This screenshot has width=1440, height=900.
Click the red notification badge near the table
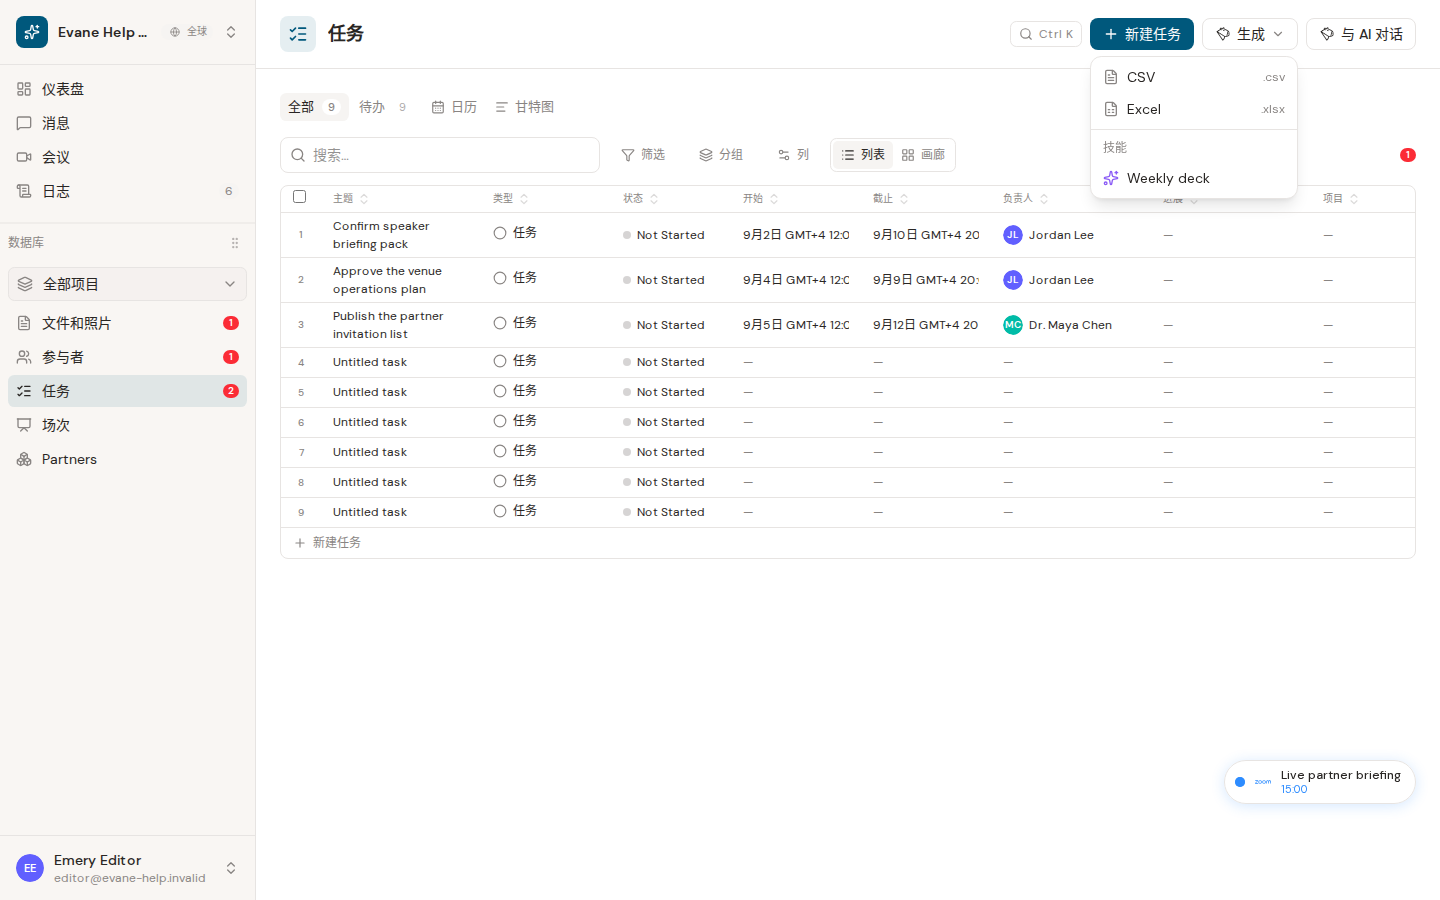[x=1408, y=155]
